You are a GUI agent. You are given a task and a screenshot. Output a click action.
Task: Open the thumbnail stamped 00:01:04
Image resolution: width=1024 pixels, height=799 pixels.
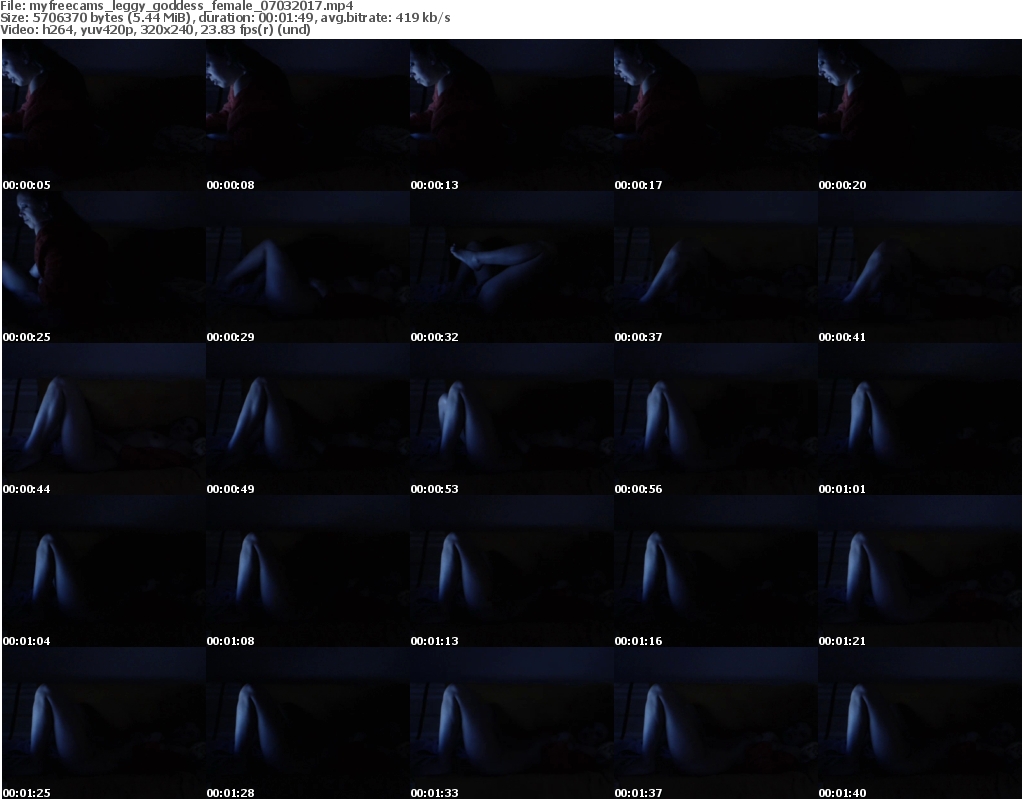click(104, 571)
